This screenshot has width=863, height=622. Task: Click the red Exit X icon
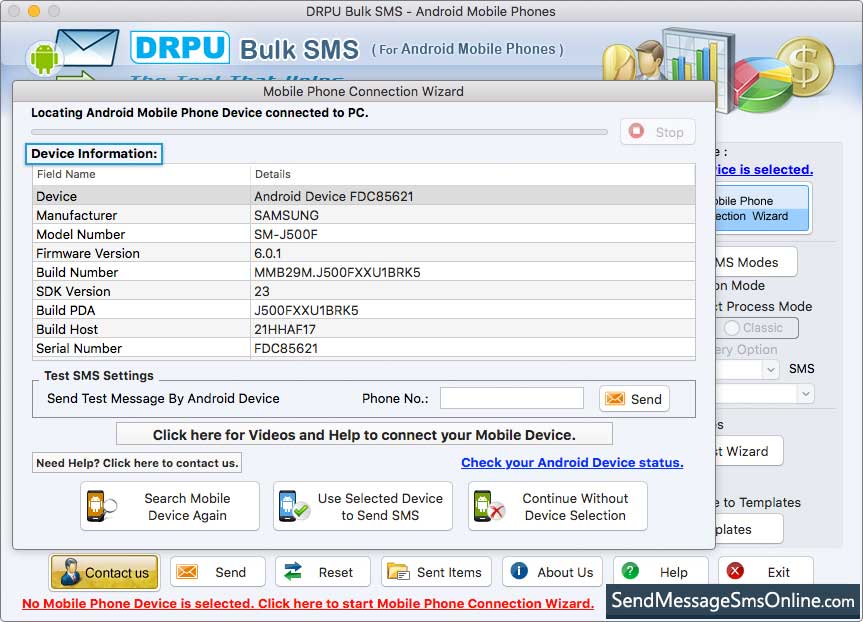pos(735,571)
